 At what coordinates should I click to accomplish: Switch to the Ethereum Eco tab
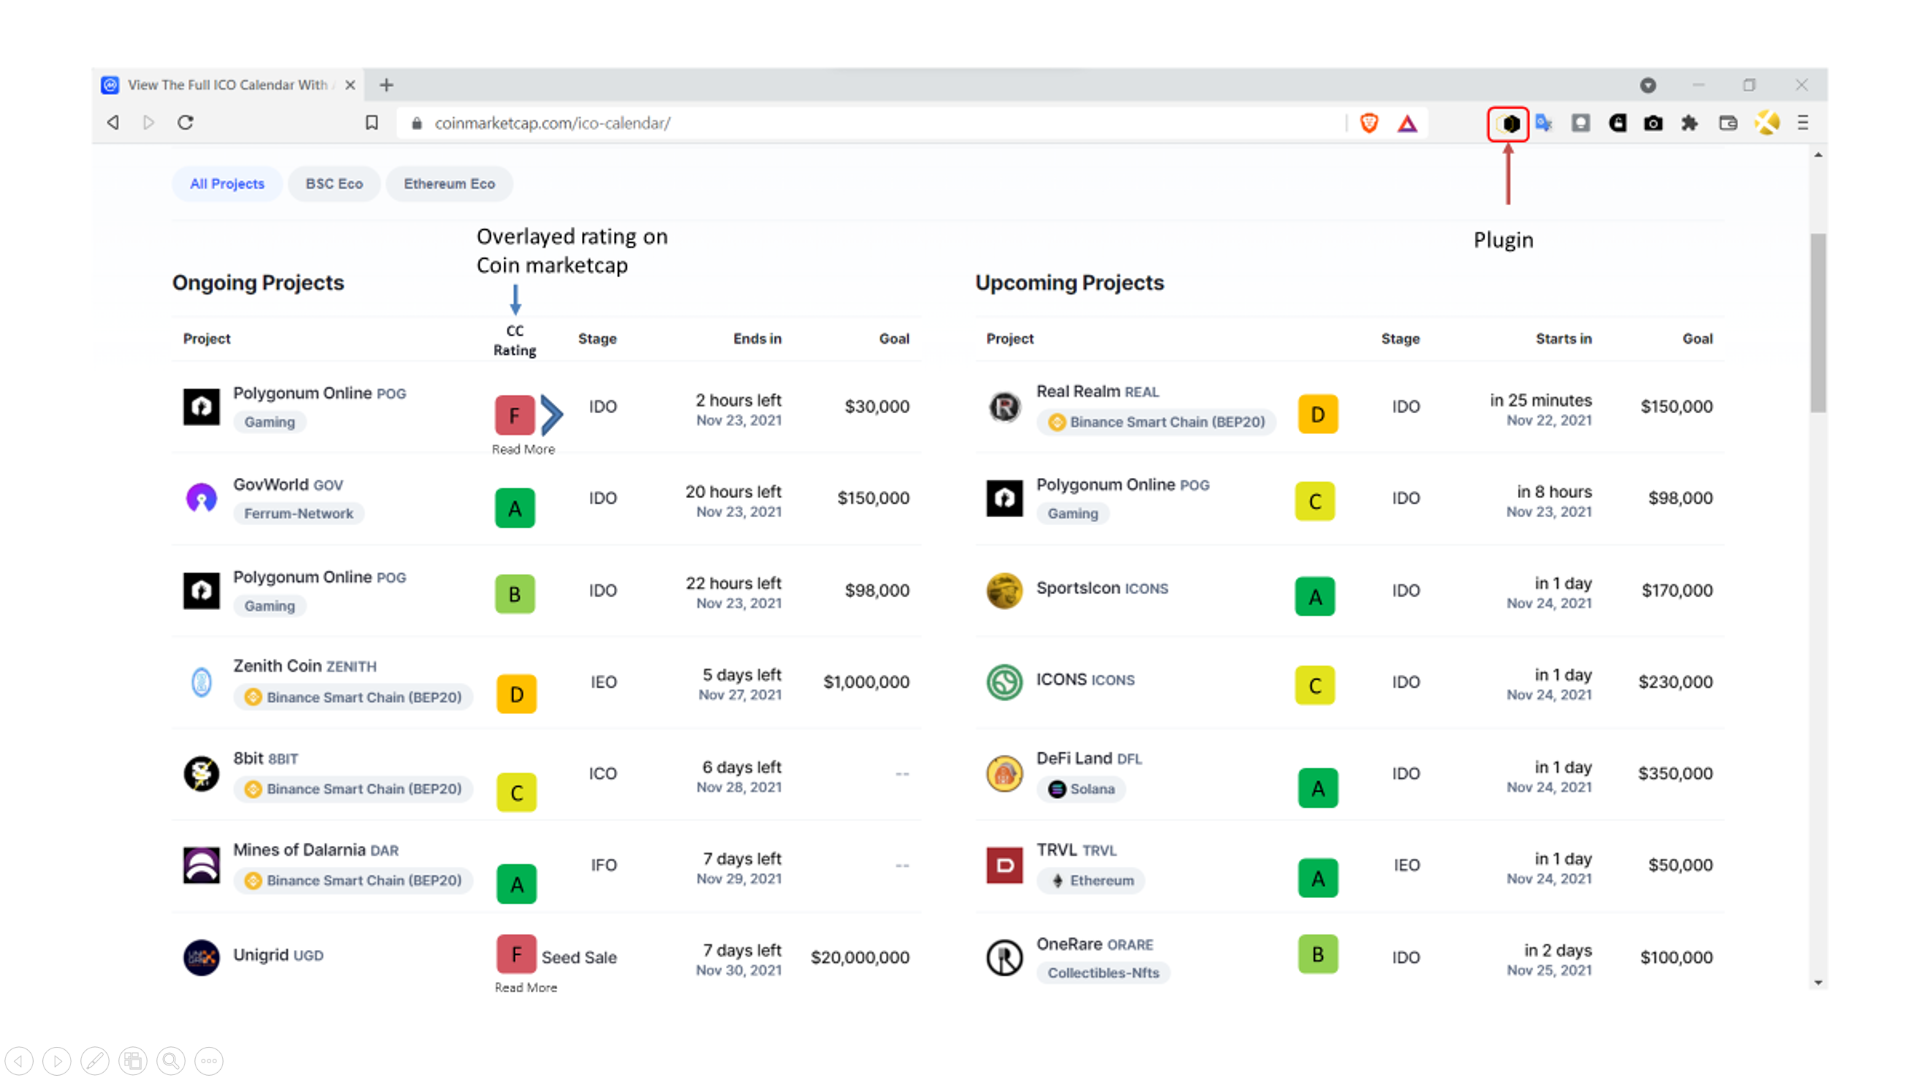[449, 183]
